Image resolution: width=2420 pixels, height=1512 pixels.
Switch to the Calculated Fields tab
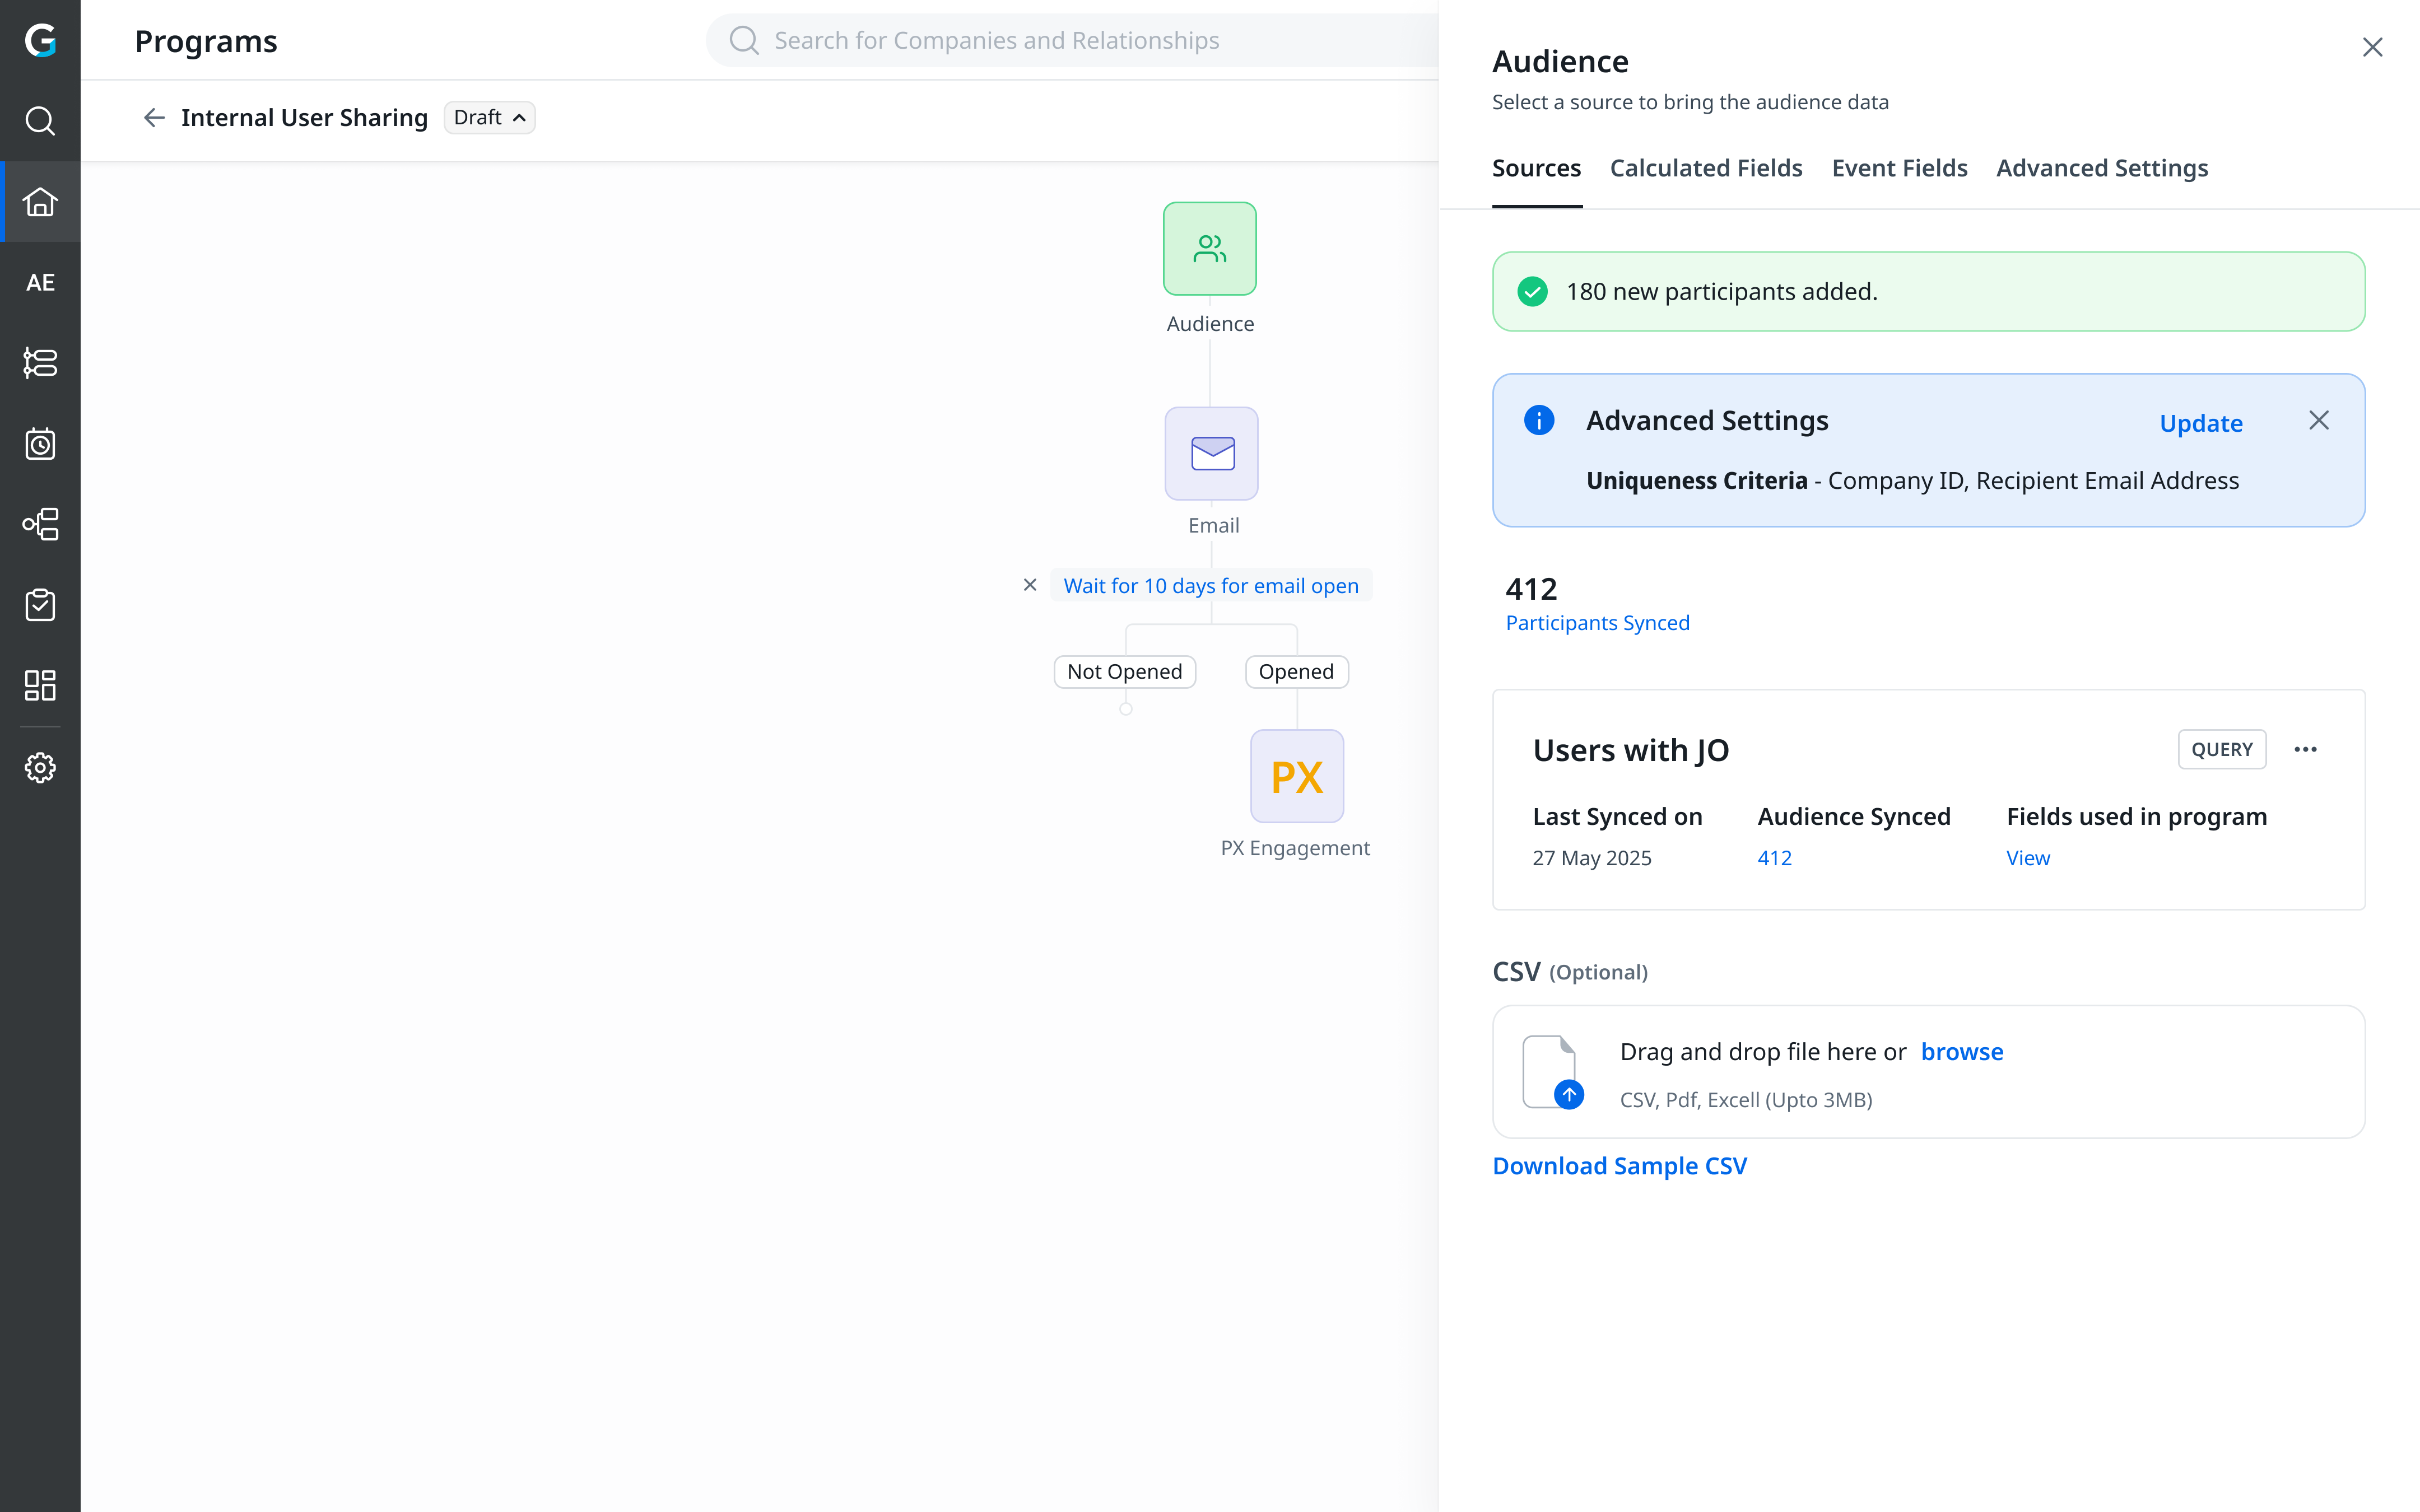pyautogui.click(x=1706, y=168)
